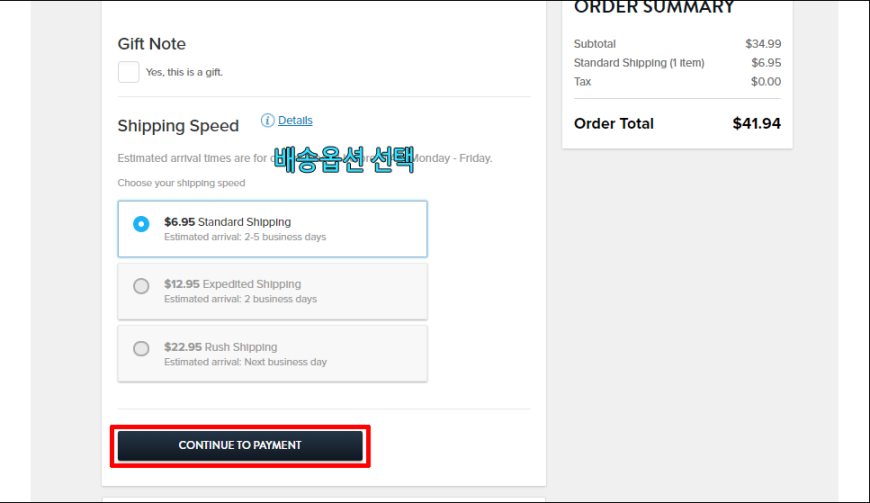Click the Tax $0.00 line
870x503 pixels.
[x=677, y=82]
